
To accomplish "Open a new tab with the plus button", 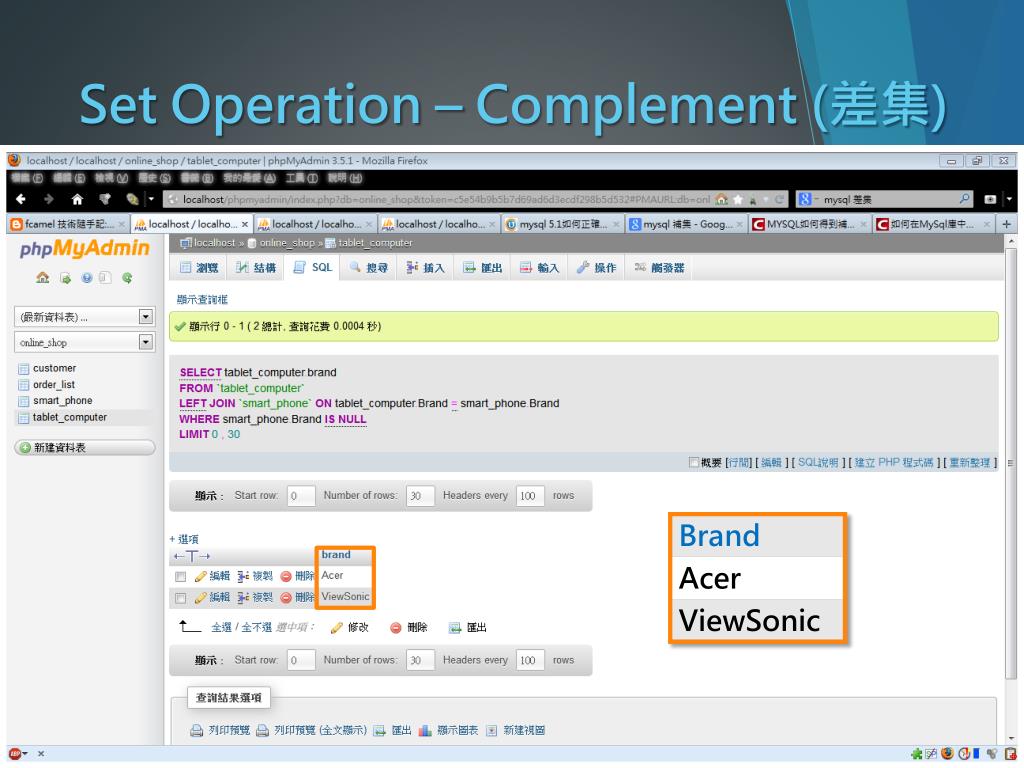I will pyautogui.click(x=1006, y=224).
